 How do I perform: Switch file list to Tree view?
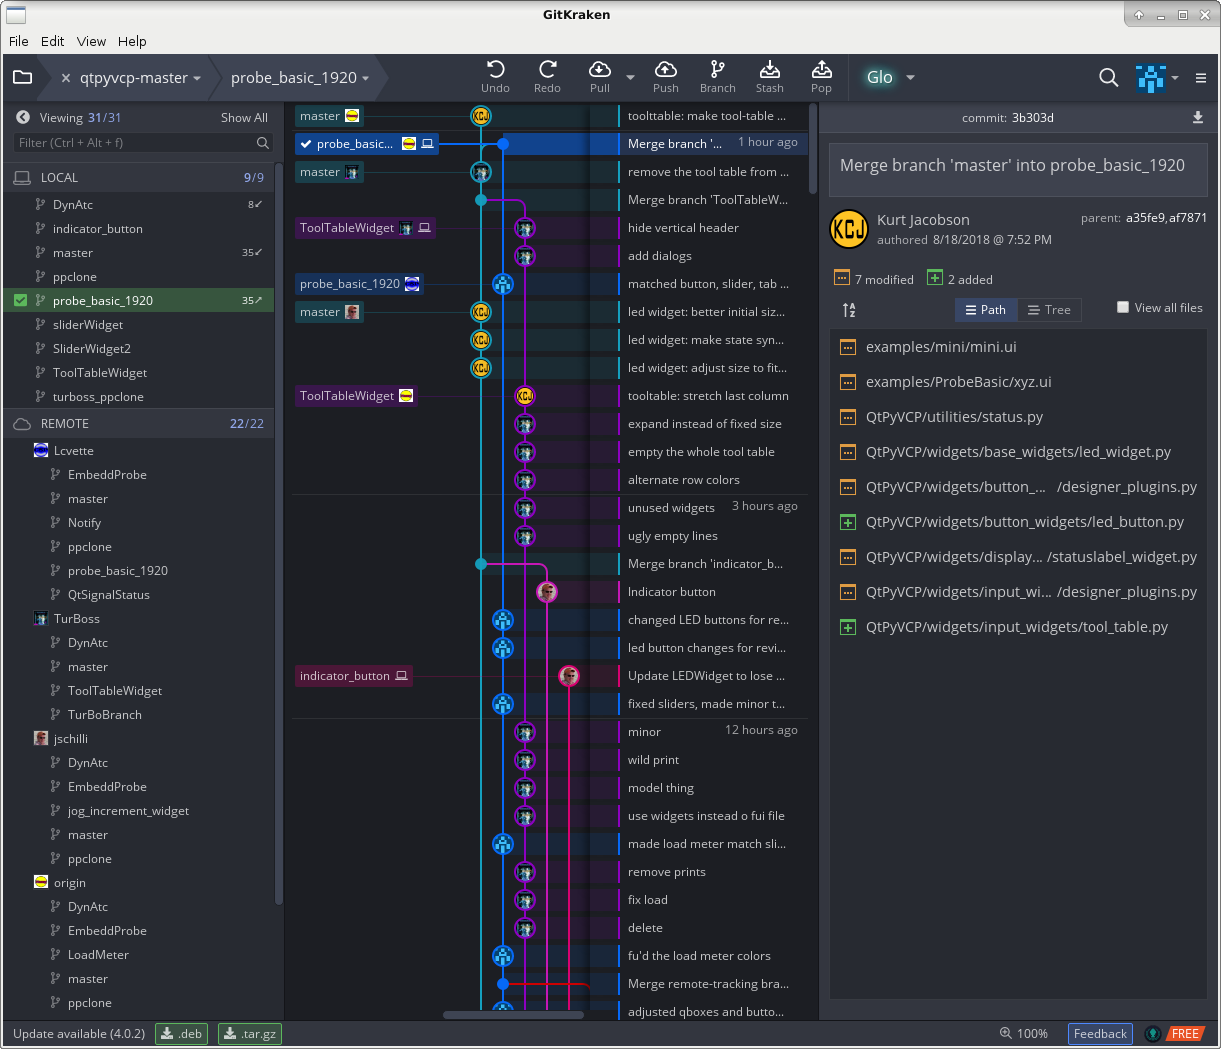tap(1049, 310)
